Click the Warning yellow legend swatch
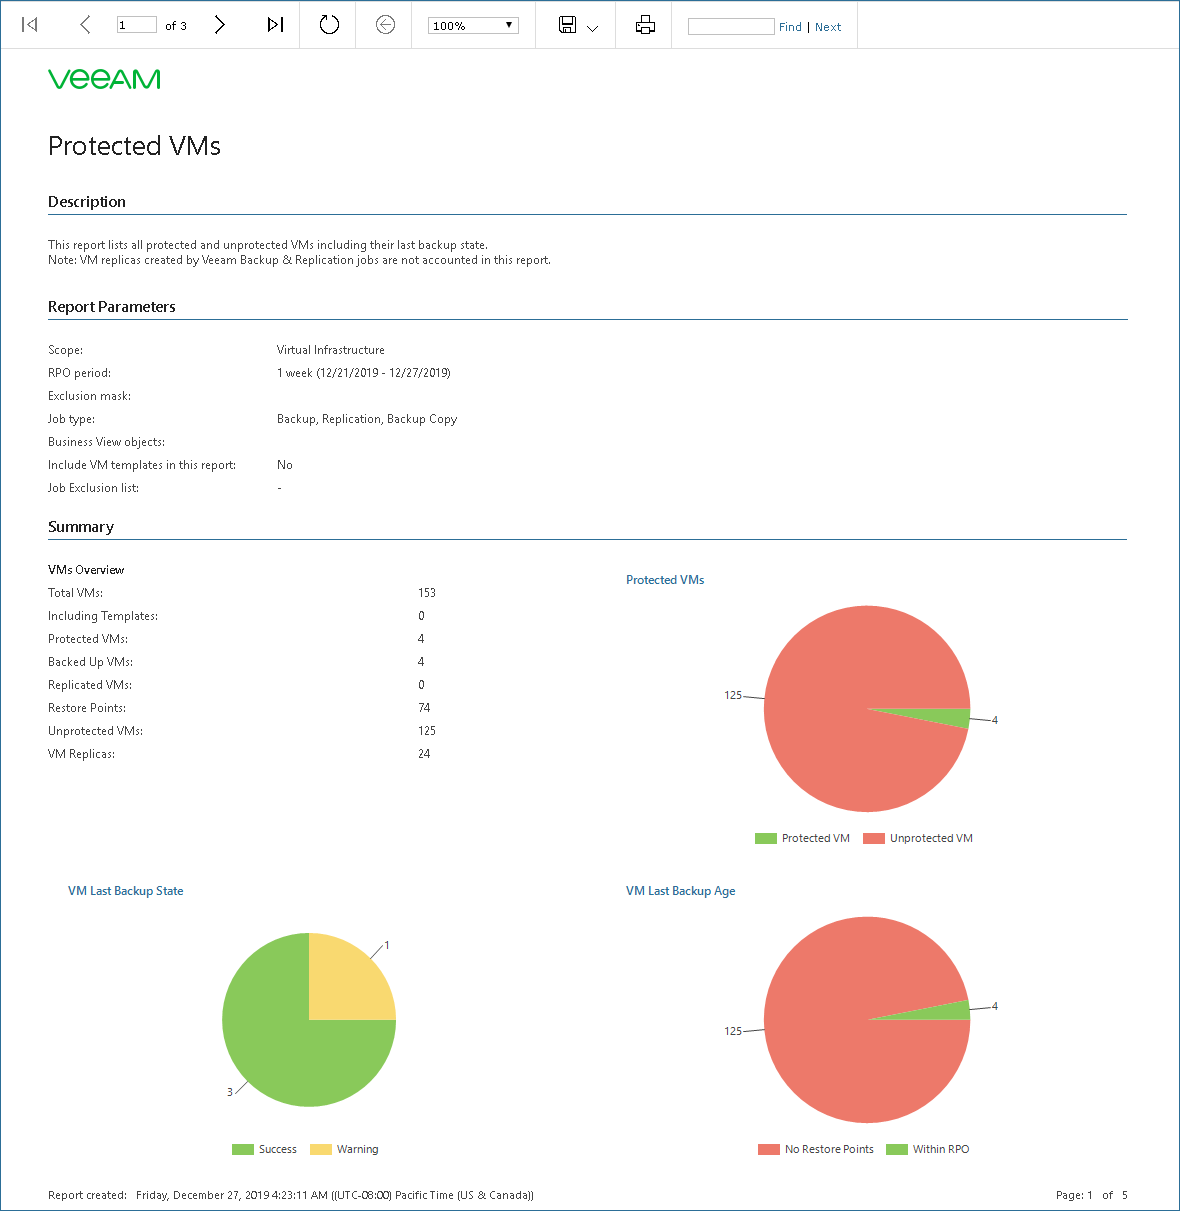The height and width of the screenshot is (1211, 1180). [321, 1150]
